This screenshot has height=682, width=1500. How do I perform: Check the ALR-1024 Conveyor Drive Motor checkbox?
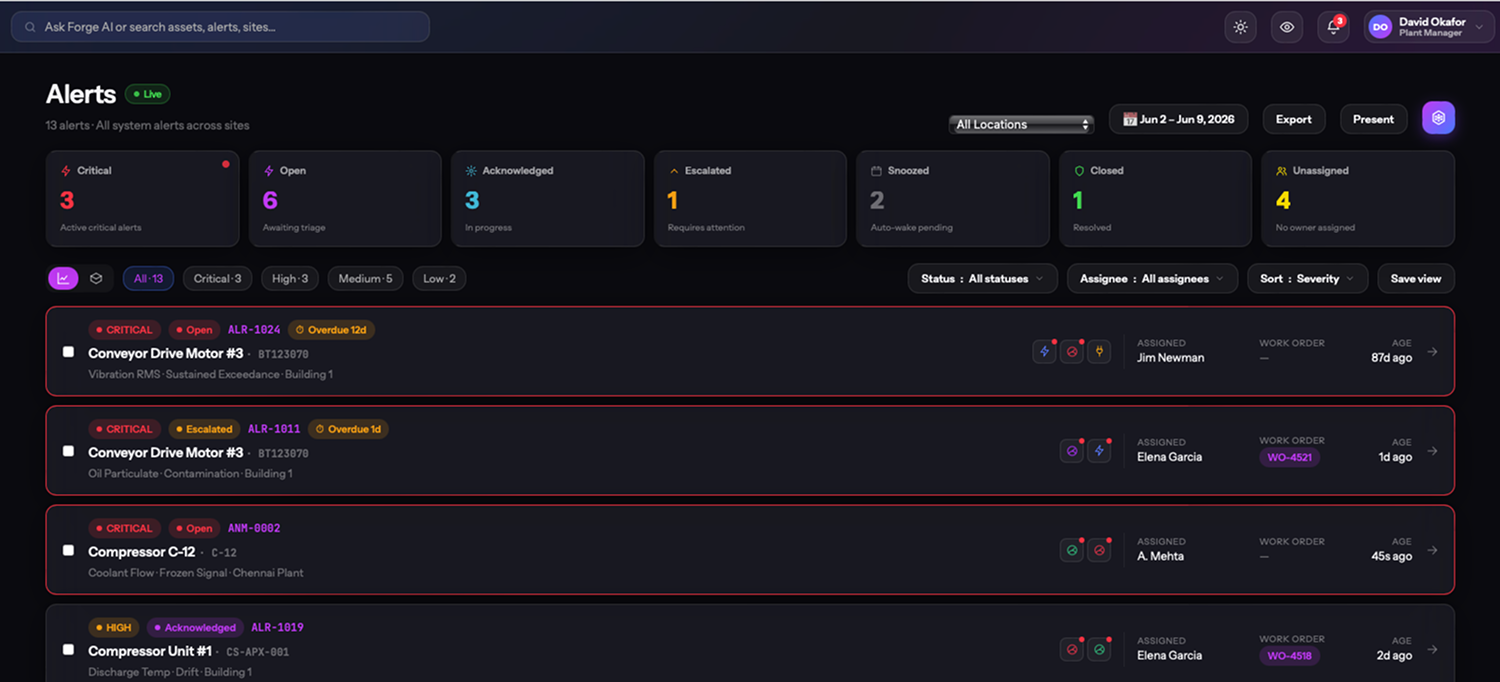pyautogui.click(x=68, y=352)
